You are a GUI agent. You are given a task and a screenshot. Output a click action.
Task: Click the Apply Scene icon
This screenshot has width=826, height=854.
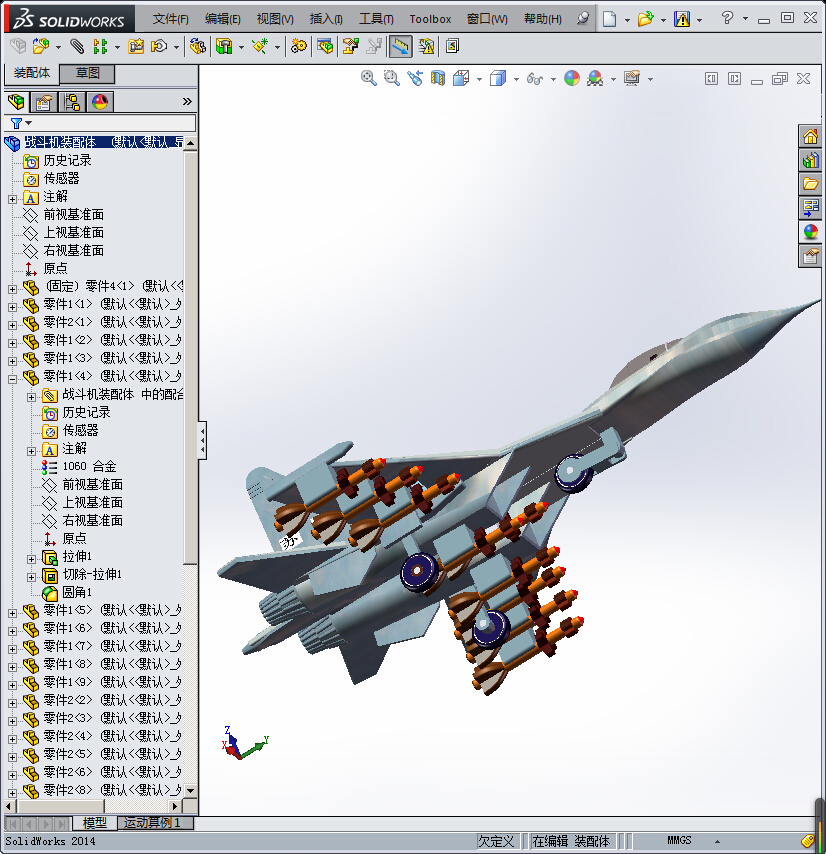click(x=595, y=78)
